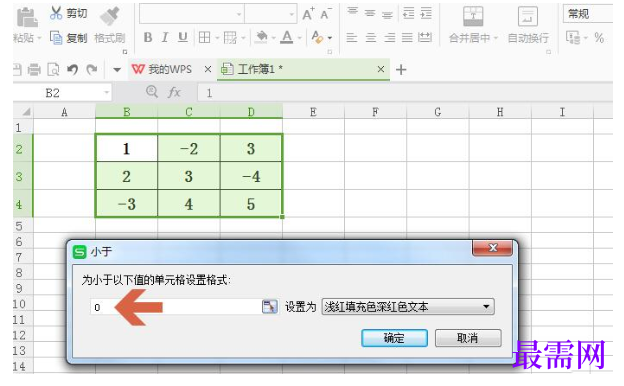Click the Print icon in quick toolbar
Viewport: 624px width, 386px height.
coord(34,70)
